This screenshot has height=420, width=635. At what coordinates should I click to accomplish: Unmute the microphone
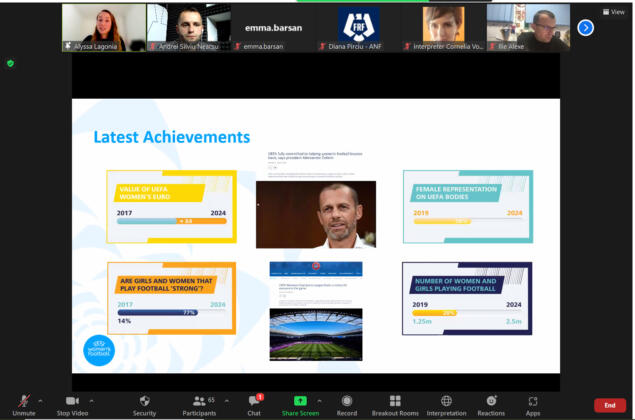(23, 405)
